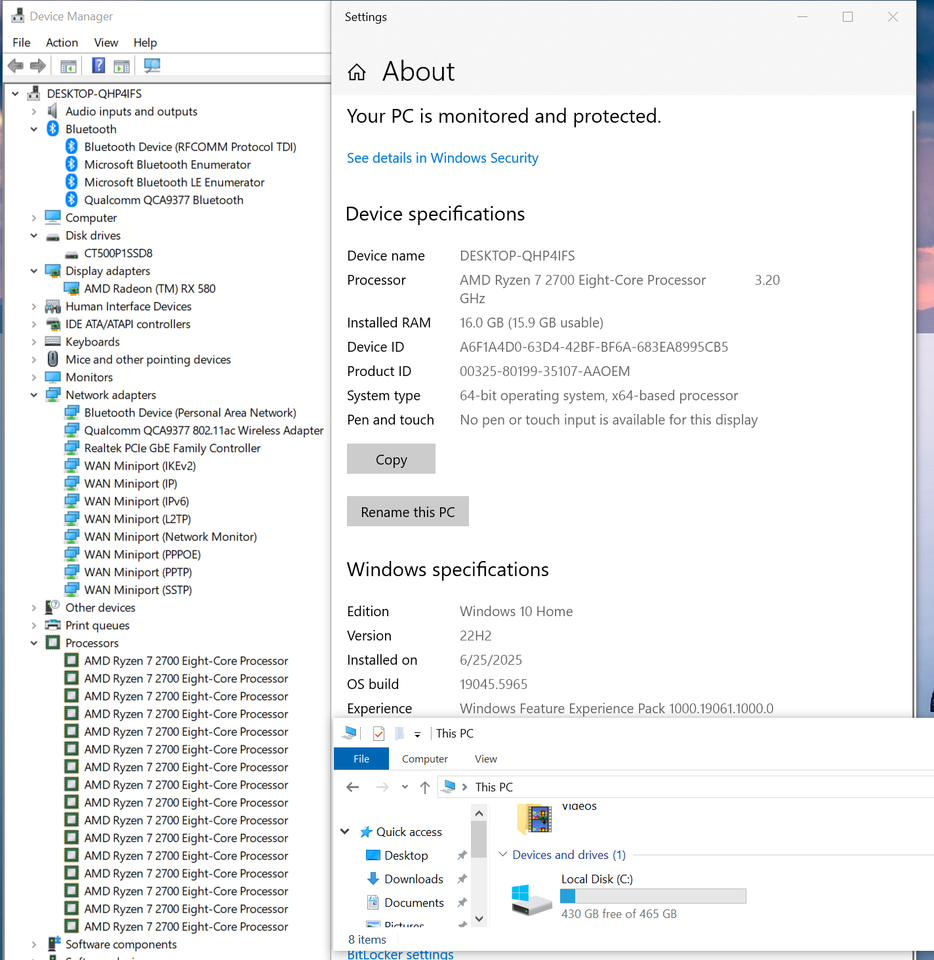Click the Copy button for device specifications
This screenshot has width=934, height=960.
coord(390,459)
